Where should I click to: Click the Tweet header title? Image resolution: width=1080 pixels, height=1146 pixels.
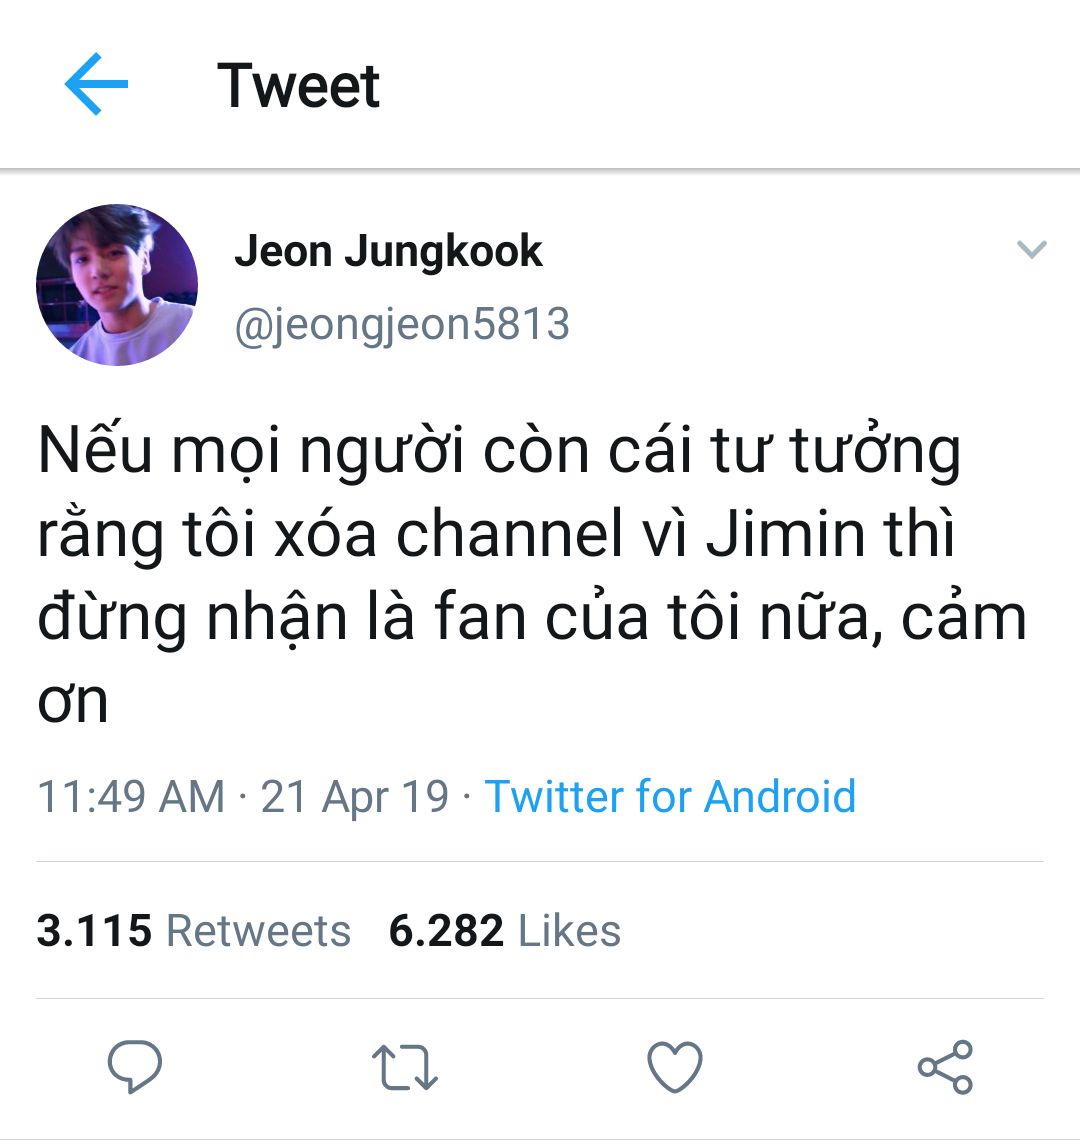pos(299,85)
